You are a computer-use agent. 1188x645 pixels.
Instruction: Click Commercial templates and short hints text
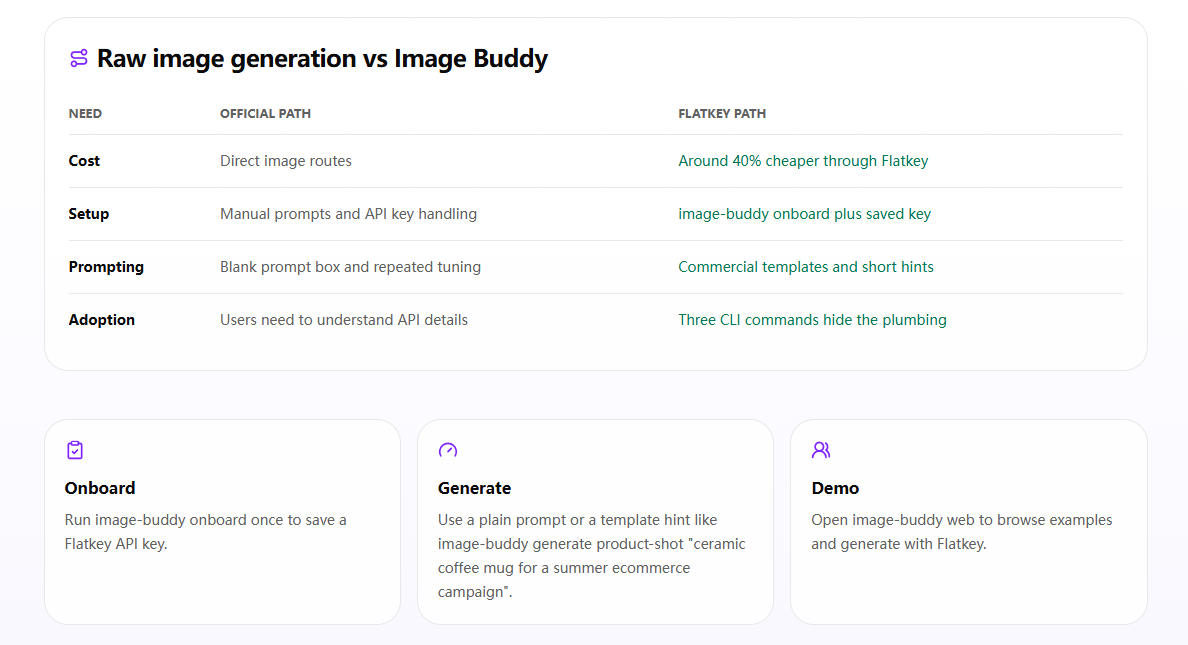pos(805,267)
